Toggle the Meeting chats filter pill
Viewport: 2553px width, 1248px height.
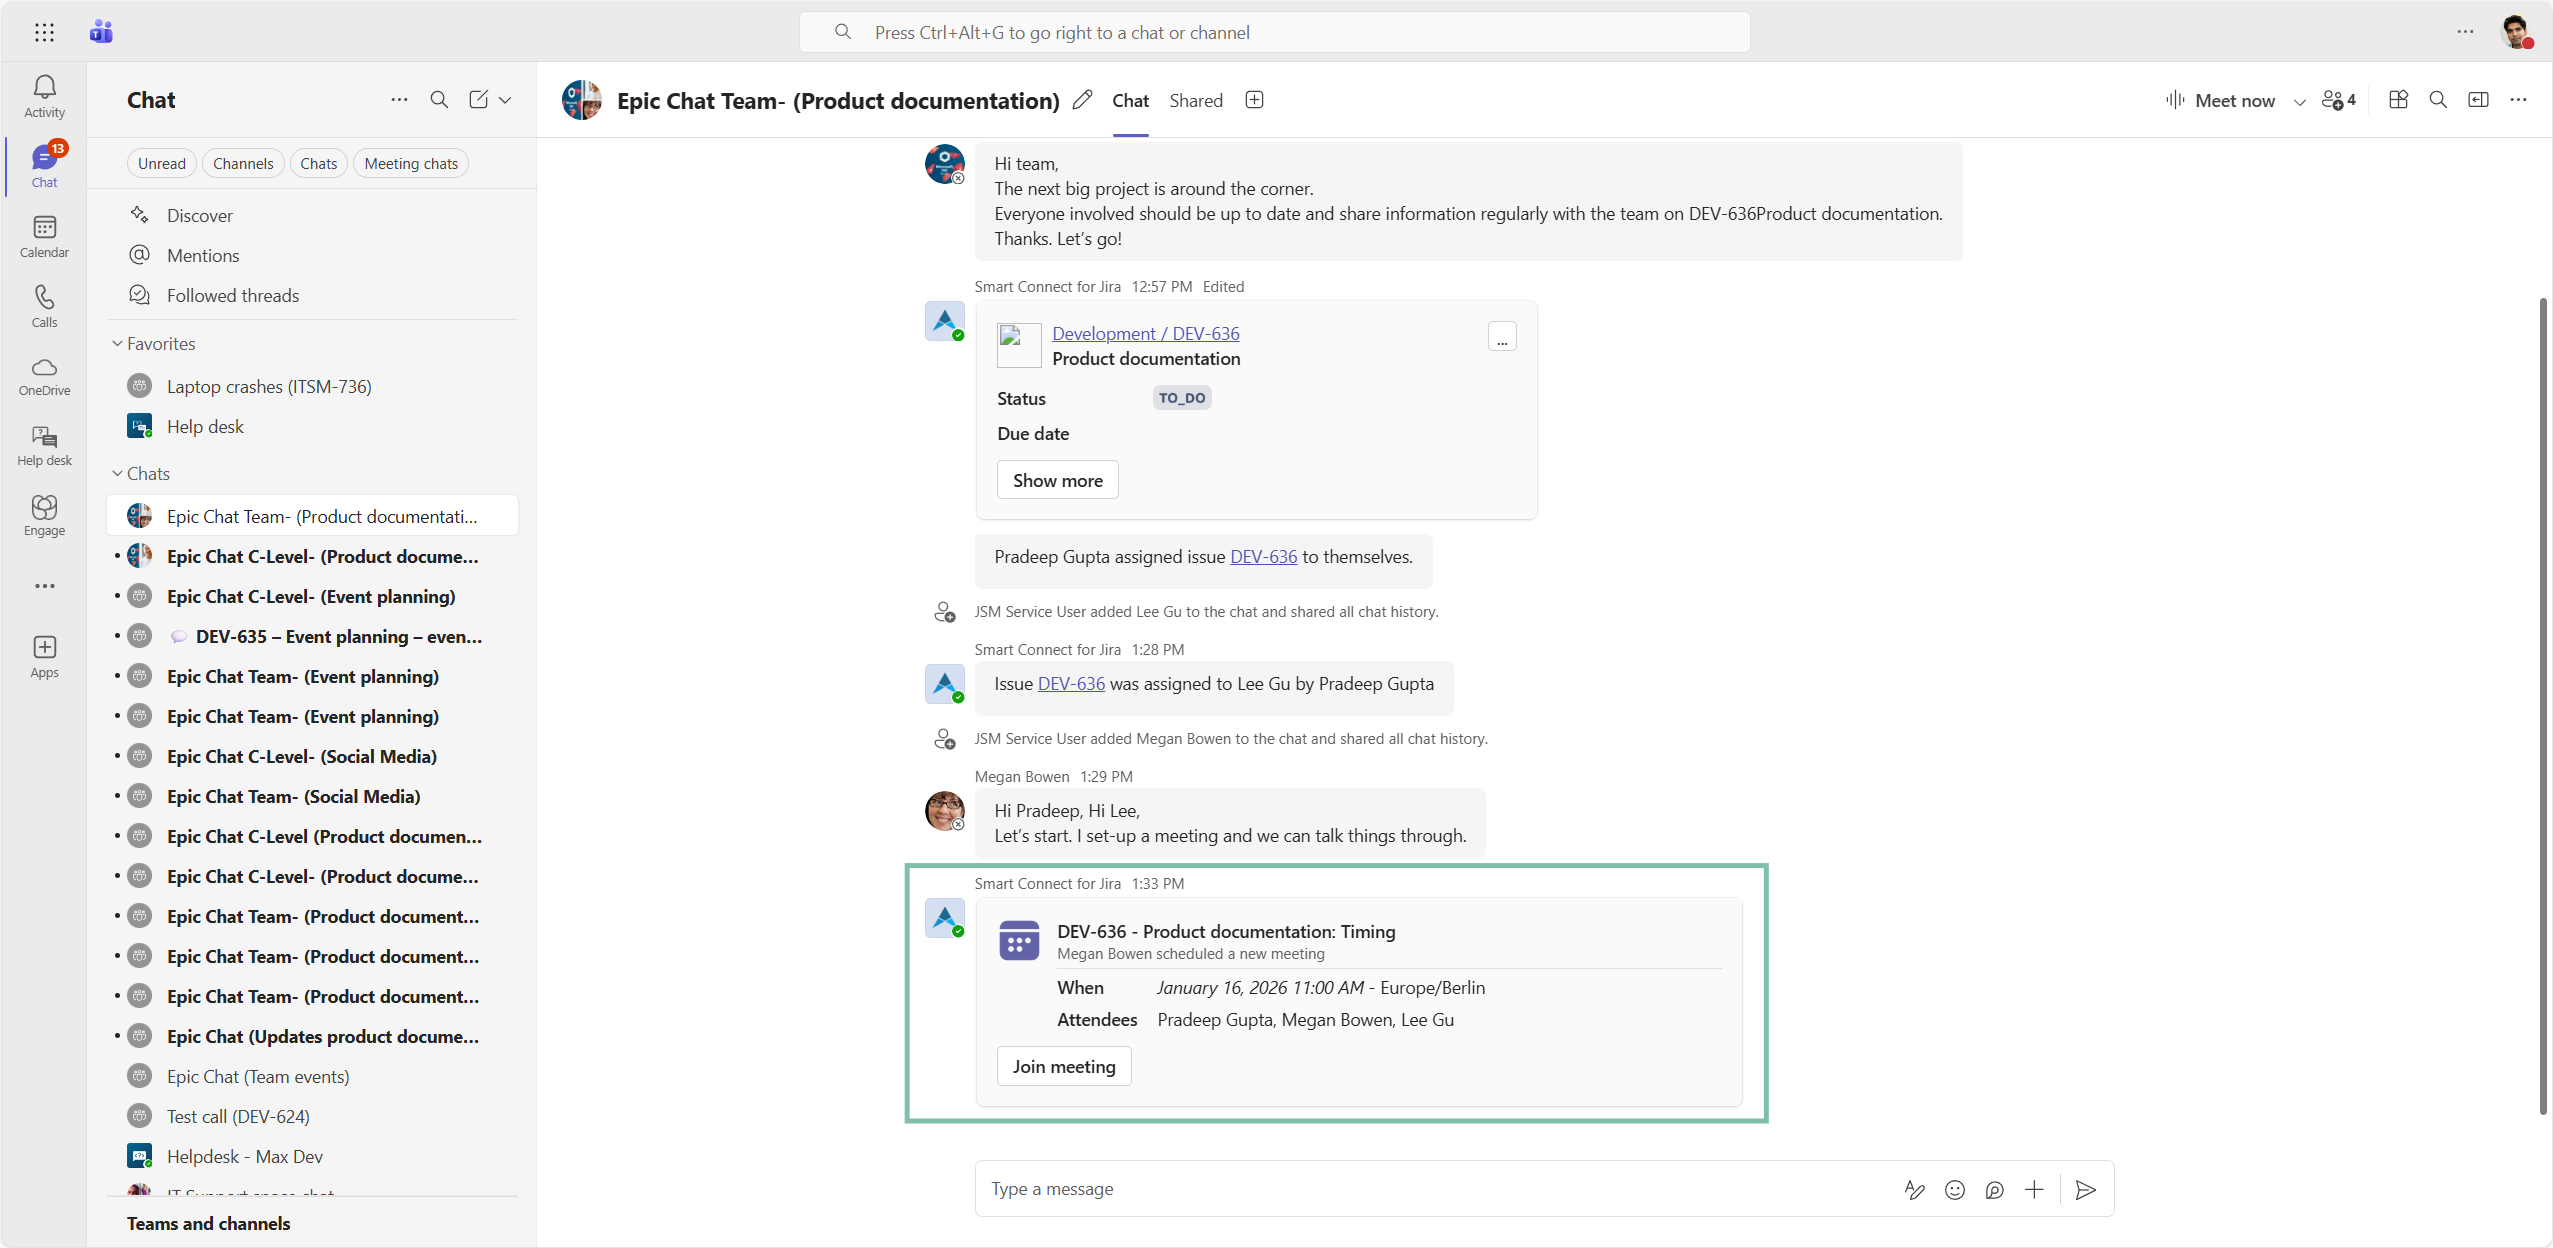(x=410, y=163)
